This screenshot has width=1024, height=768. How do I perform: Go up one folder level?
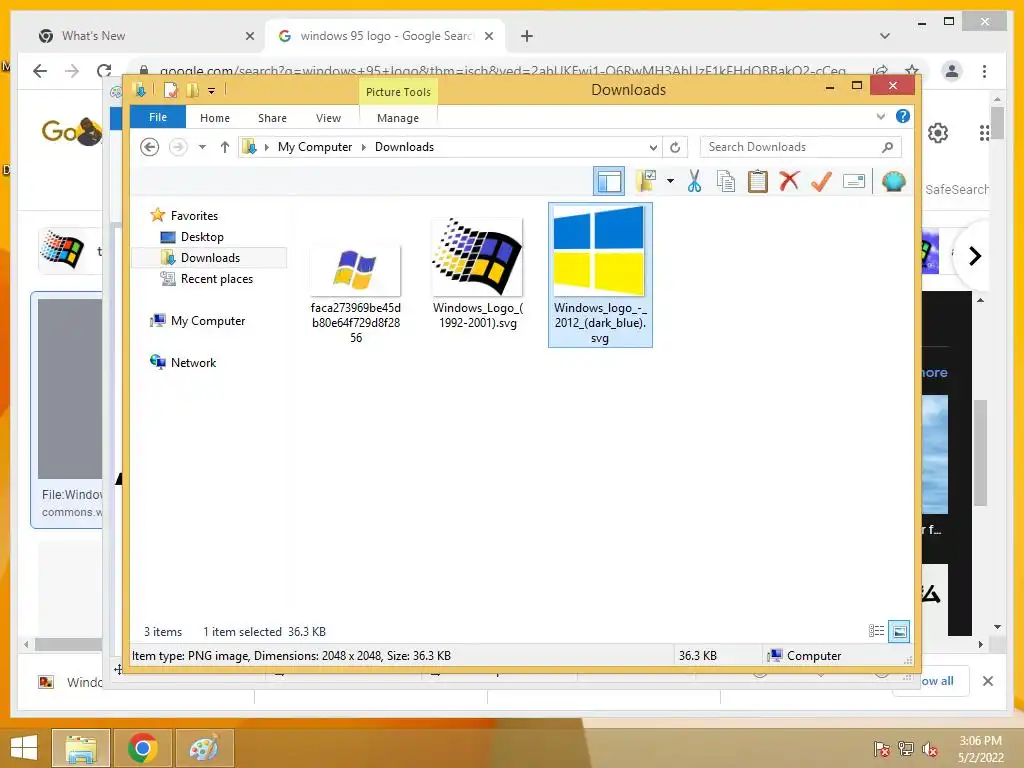pyautogui.click(x=225, y=147)
